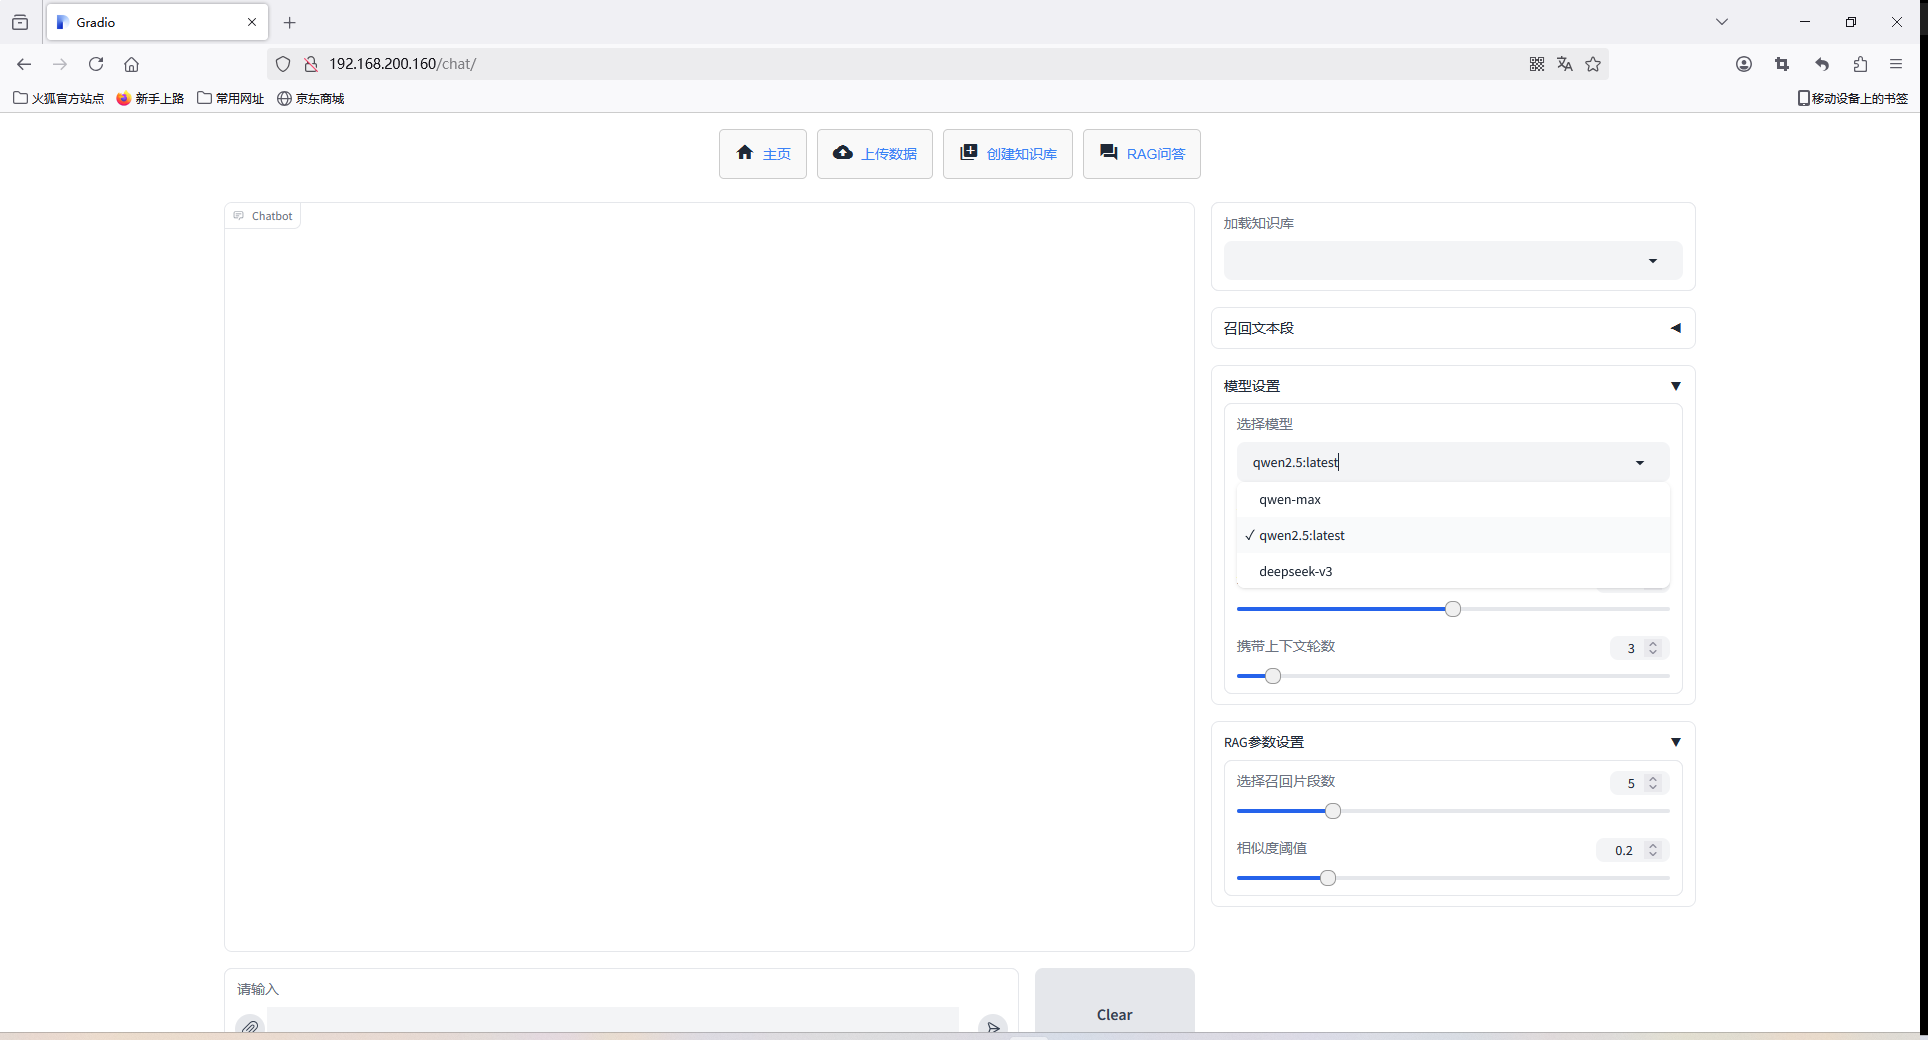
Task: Adjust the 携带上下文轮数 slider
Action: (1452, 676)
